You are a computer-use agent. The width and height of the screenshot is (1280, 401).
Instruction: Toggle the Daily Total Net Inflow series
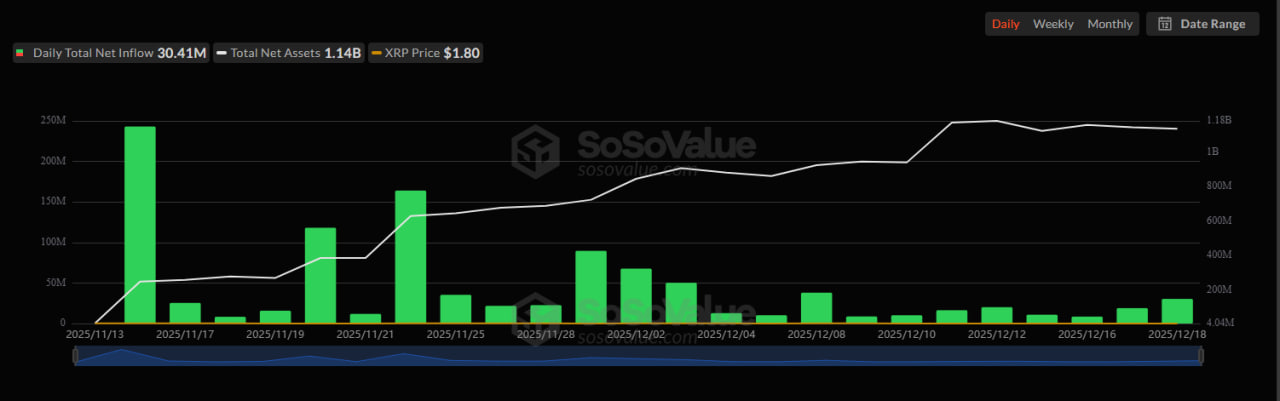tap(110, 53)
